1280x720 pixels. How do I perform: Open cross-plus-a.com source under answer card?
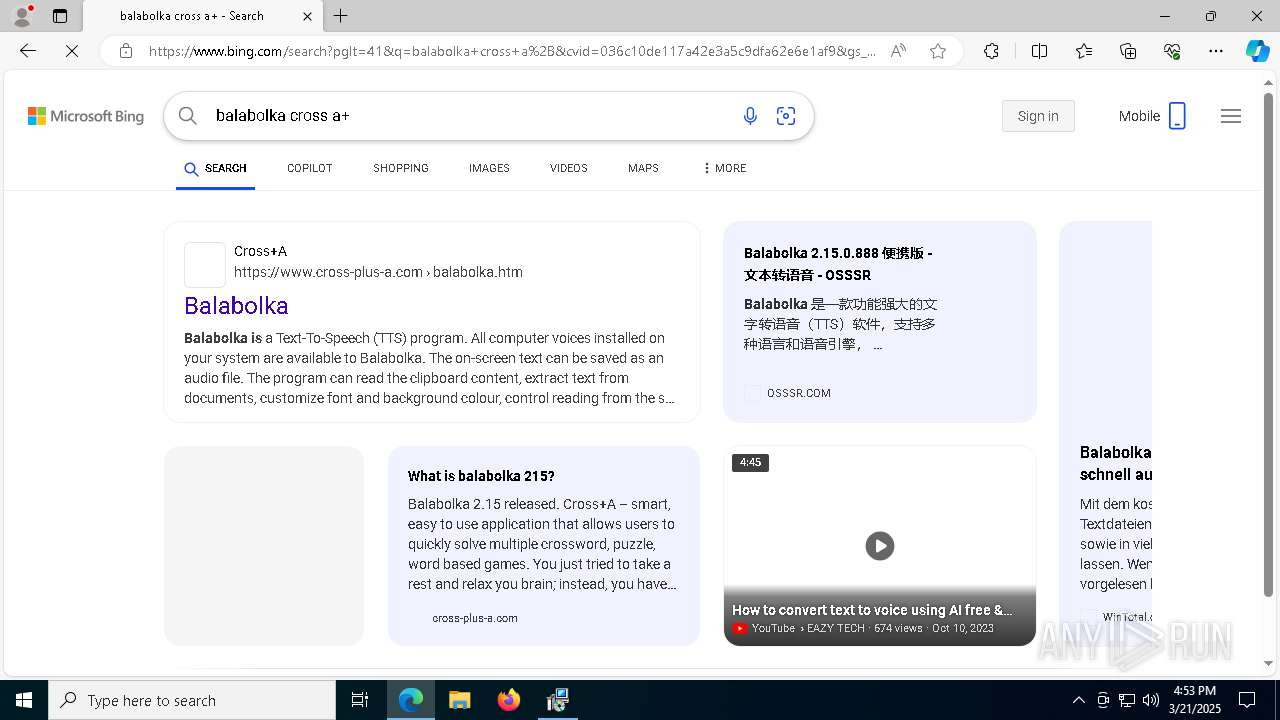(475, 618)
